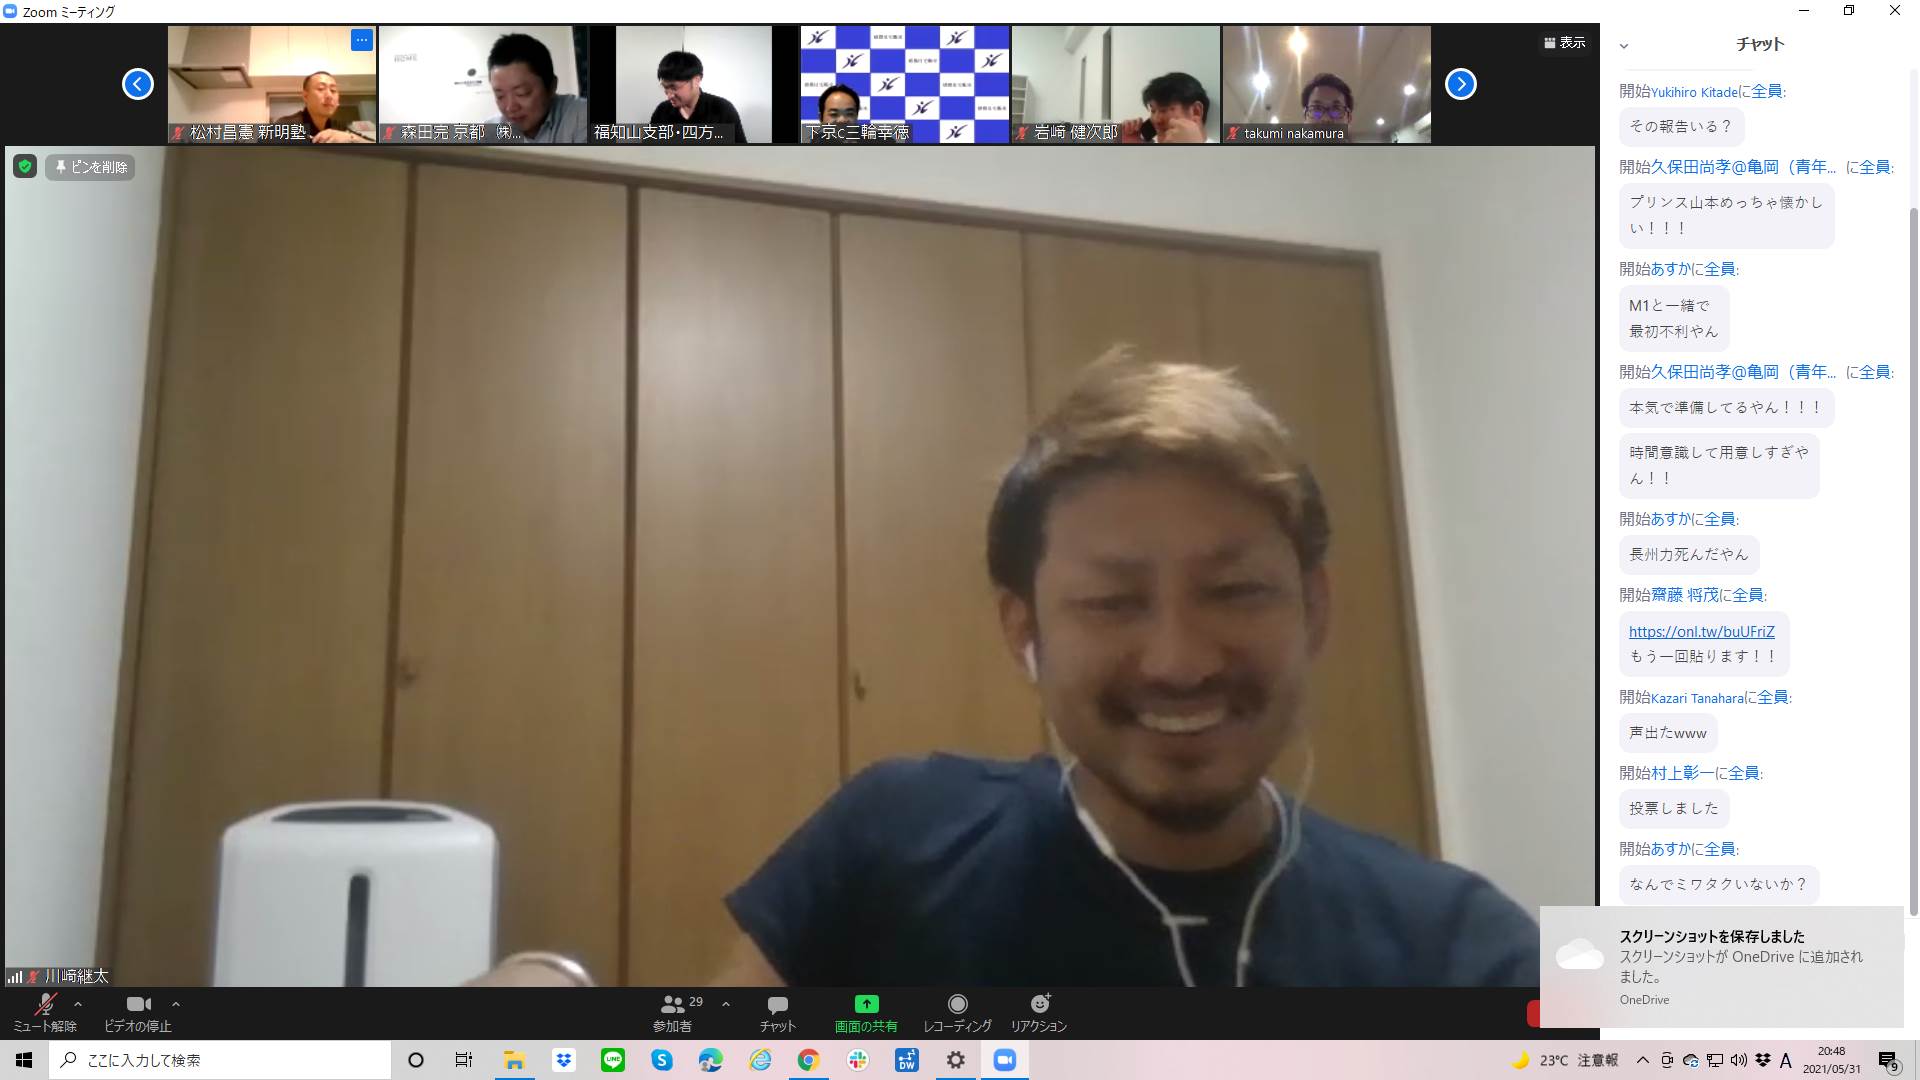Open DW app from taskbar
Screen dimensions: 1920x1080
point(907,1060)
